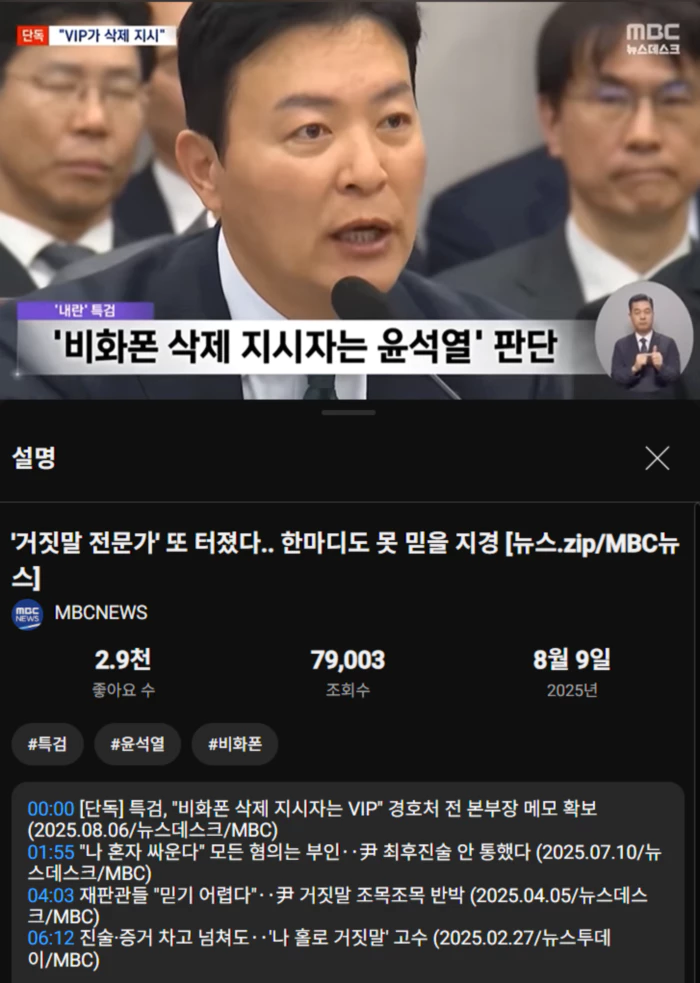Image resolution: width=700 pixels, height=983 pixels.
Task: Tap the MBCNEWS channel avatar icon
Action: click(x=27, y=614)
